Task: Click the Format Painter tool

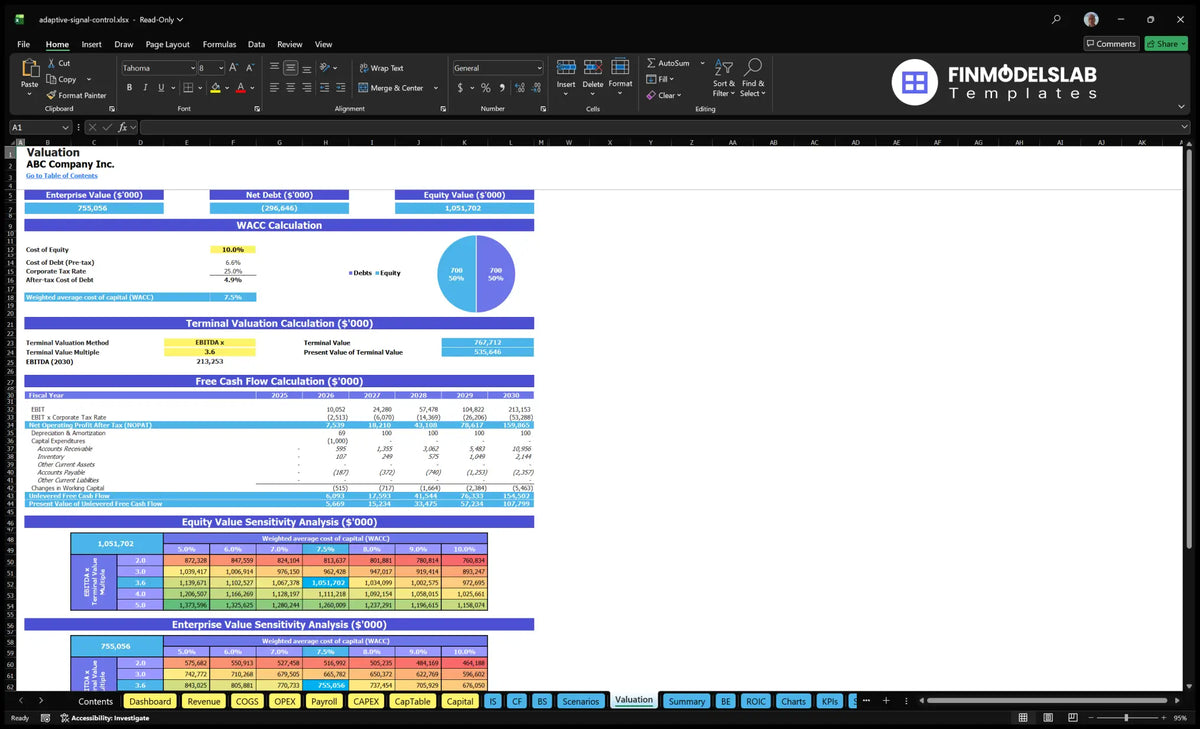Action: click(x=76, y=95)
